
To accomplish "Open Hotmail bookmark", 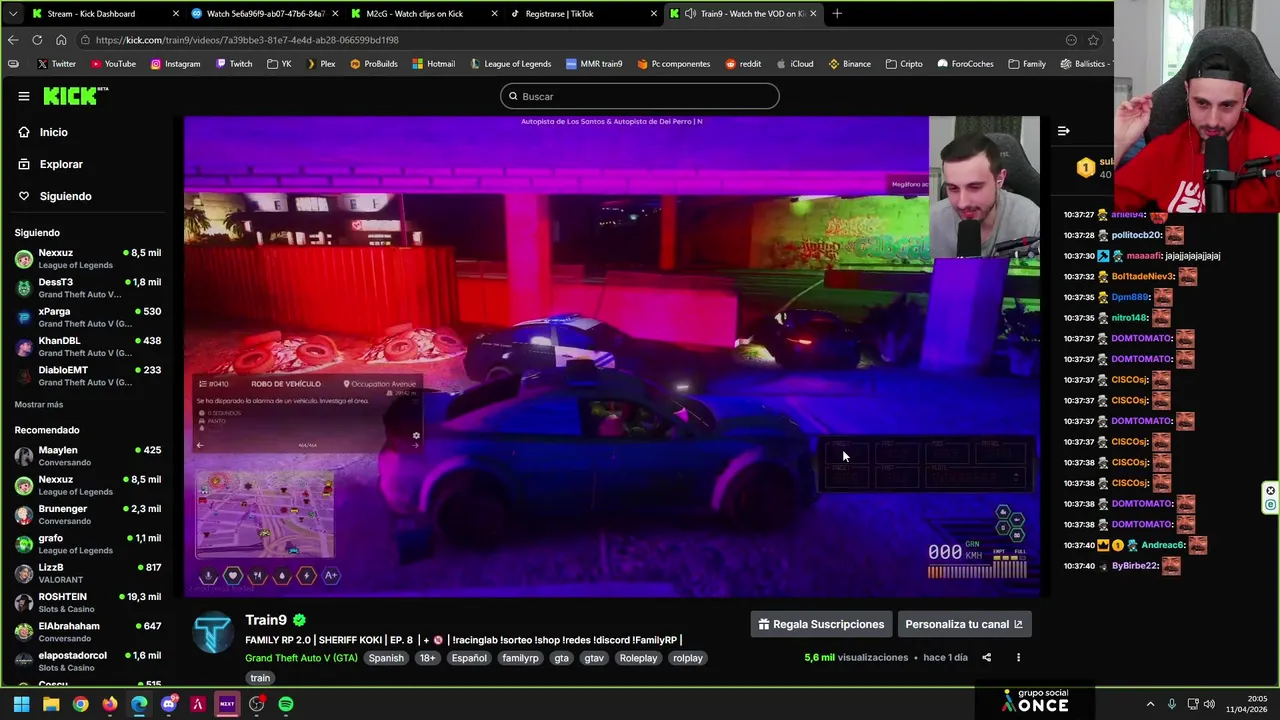I will coord(433,64).
